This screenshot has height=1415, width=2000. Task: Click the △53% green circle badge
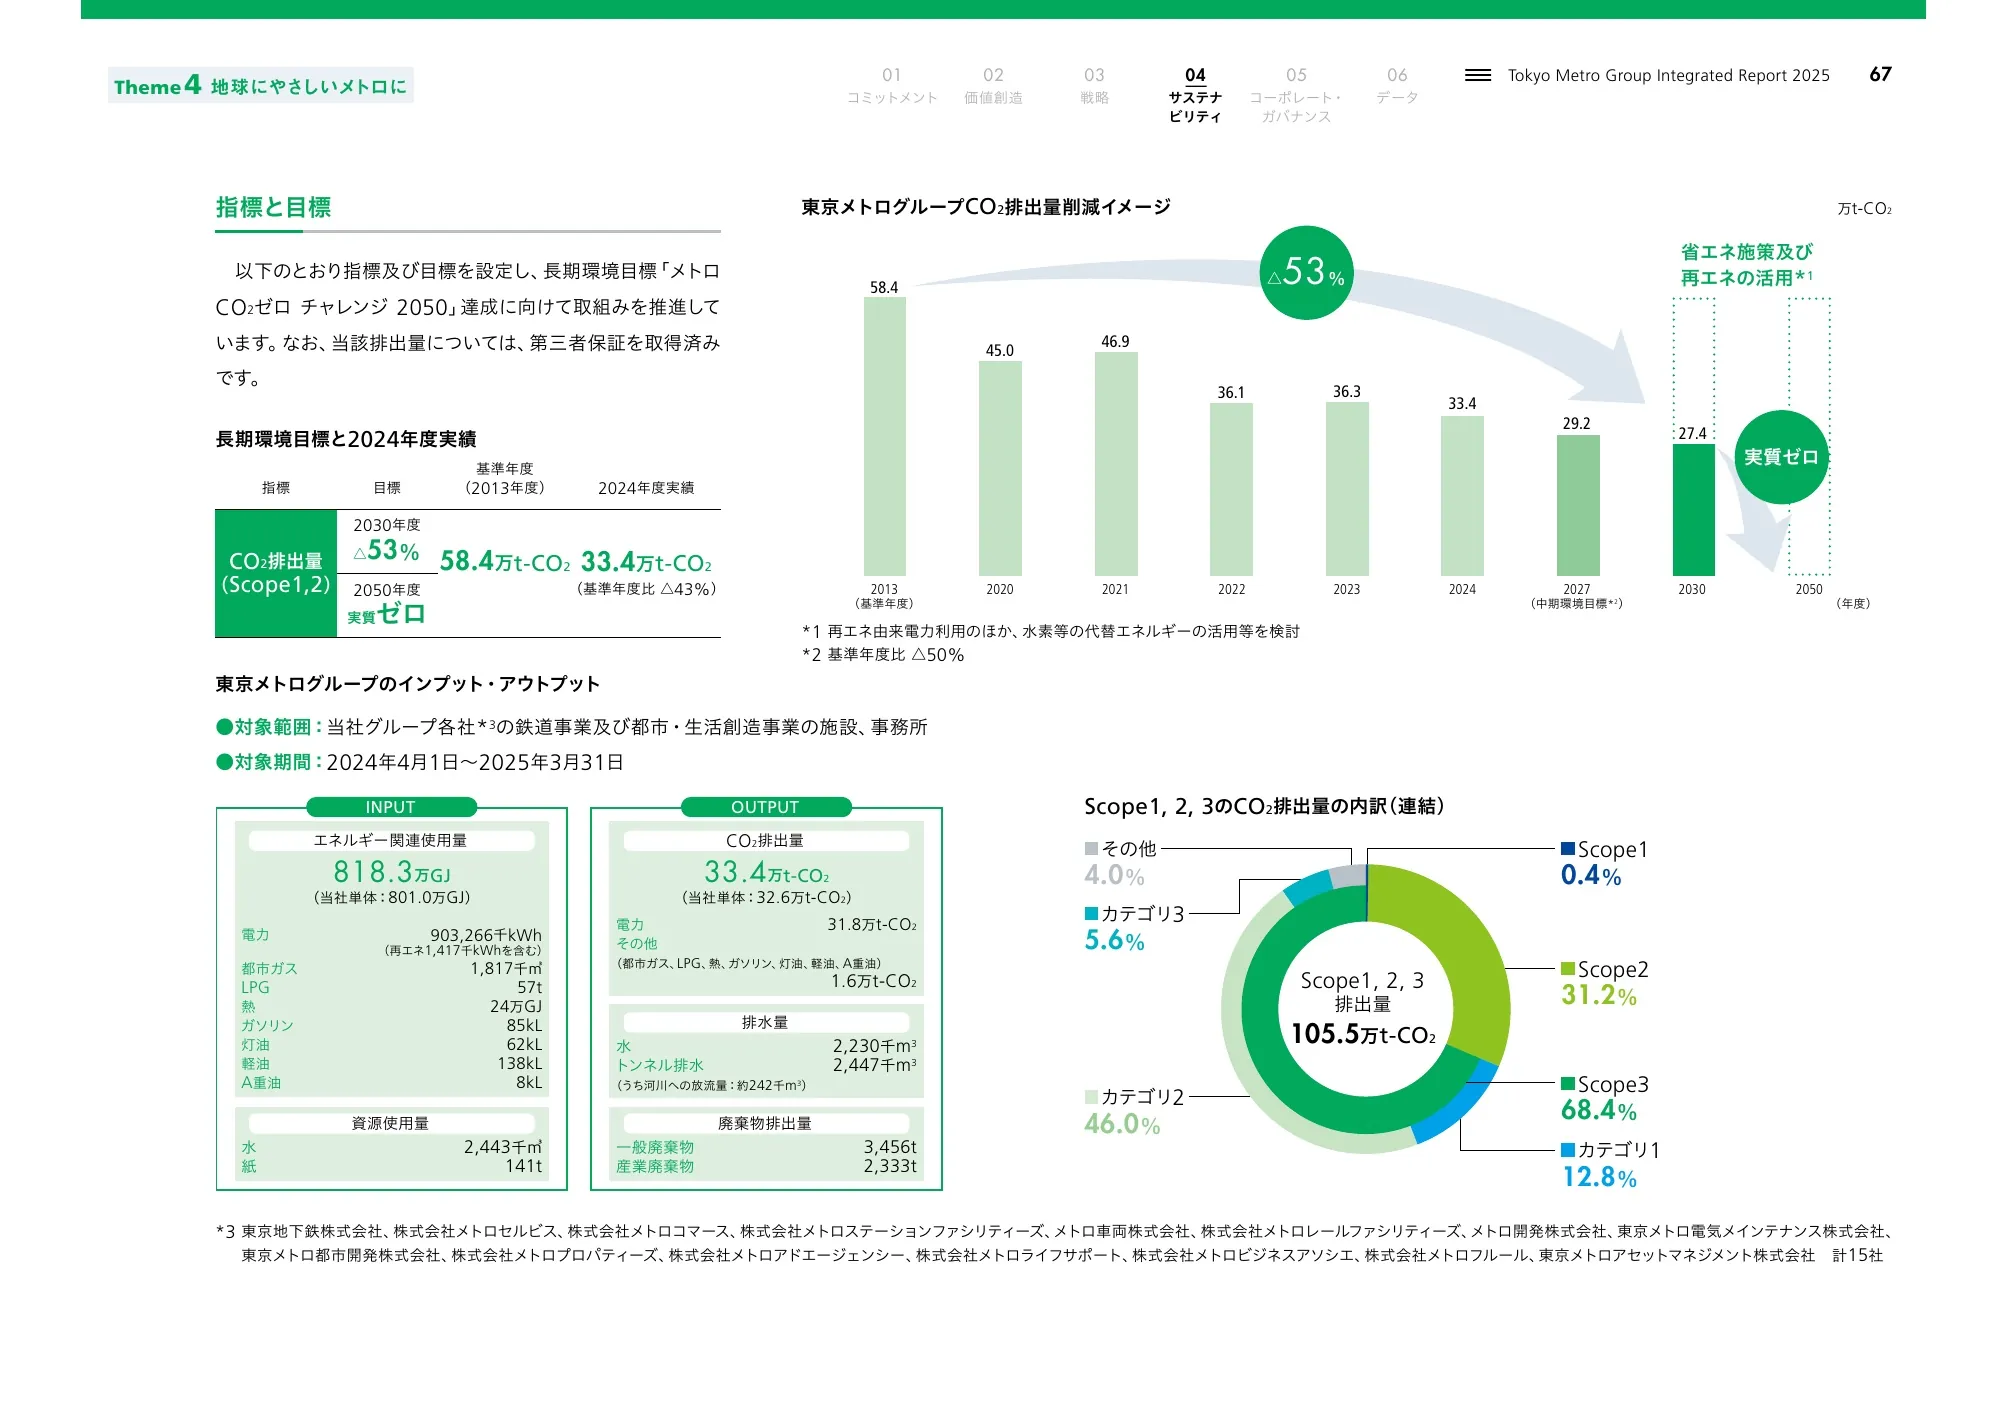click(1306, 272)
